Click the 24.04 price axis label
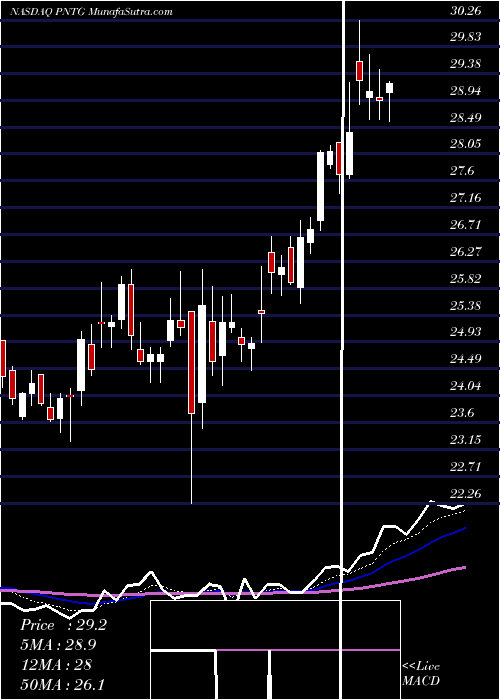This screenshot has width=500, height=700. click(x=466, y=385)
